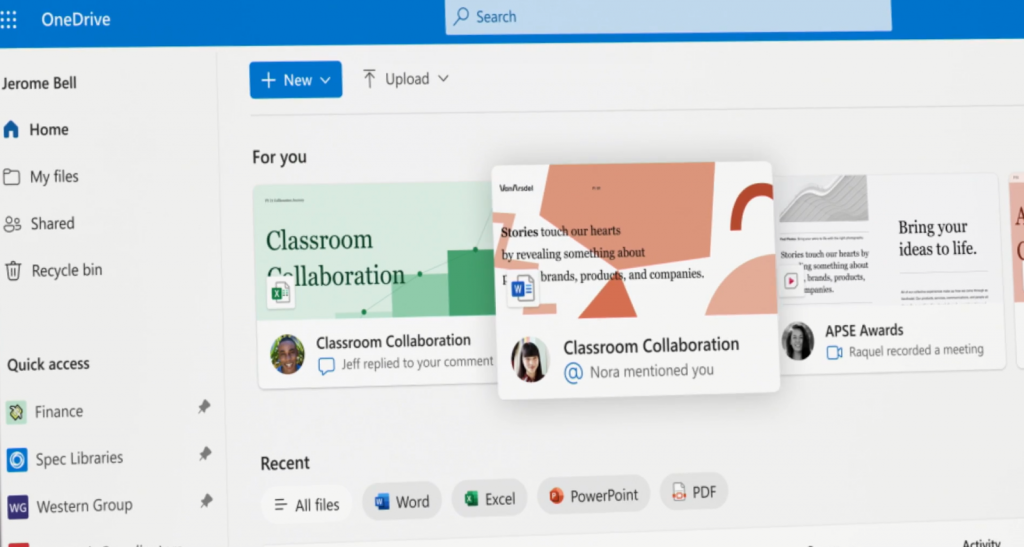Unpin Finance from Quick access

(x=204, y=407)
